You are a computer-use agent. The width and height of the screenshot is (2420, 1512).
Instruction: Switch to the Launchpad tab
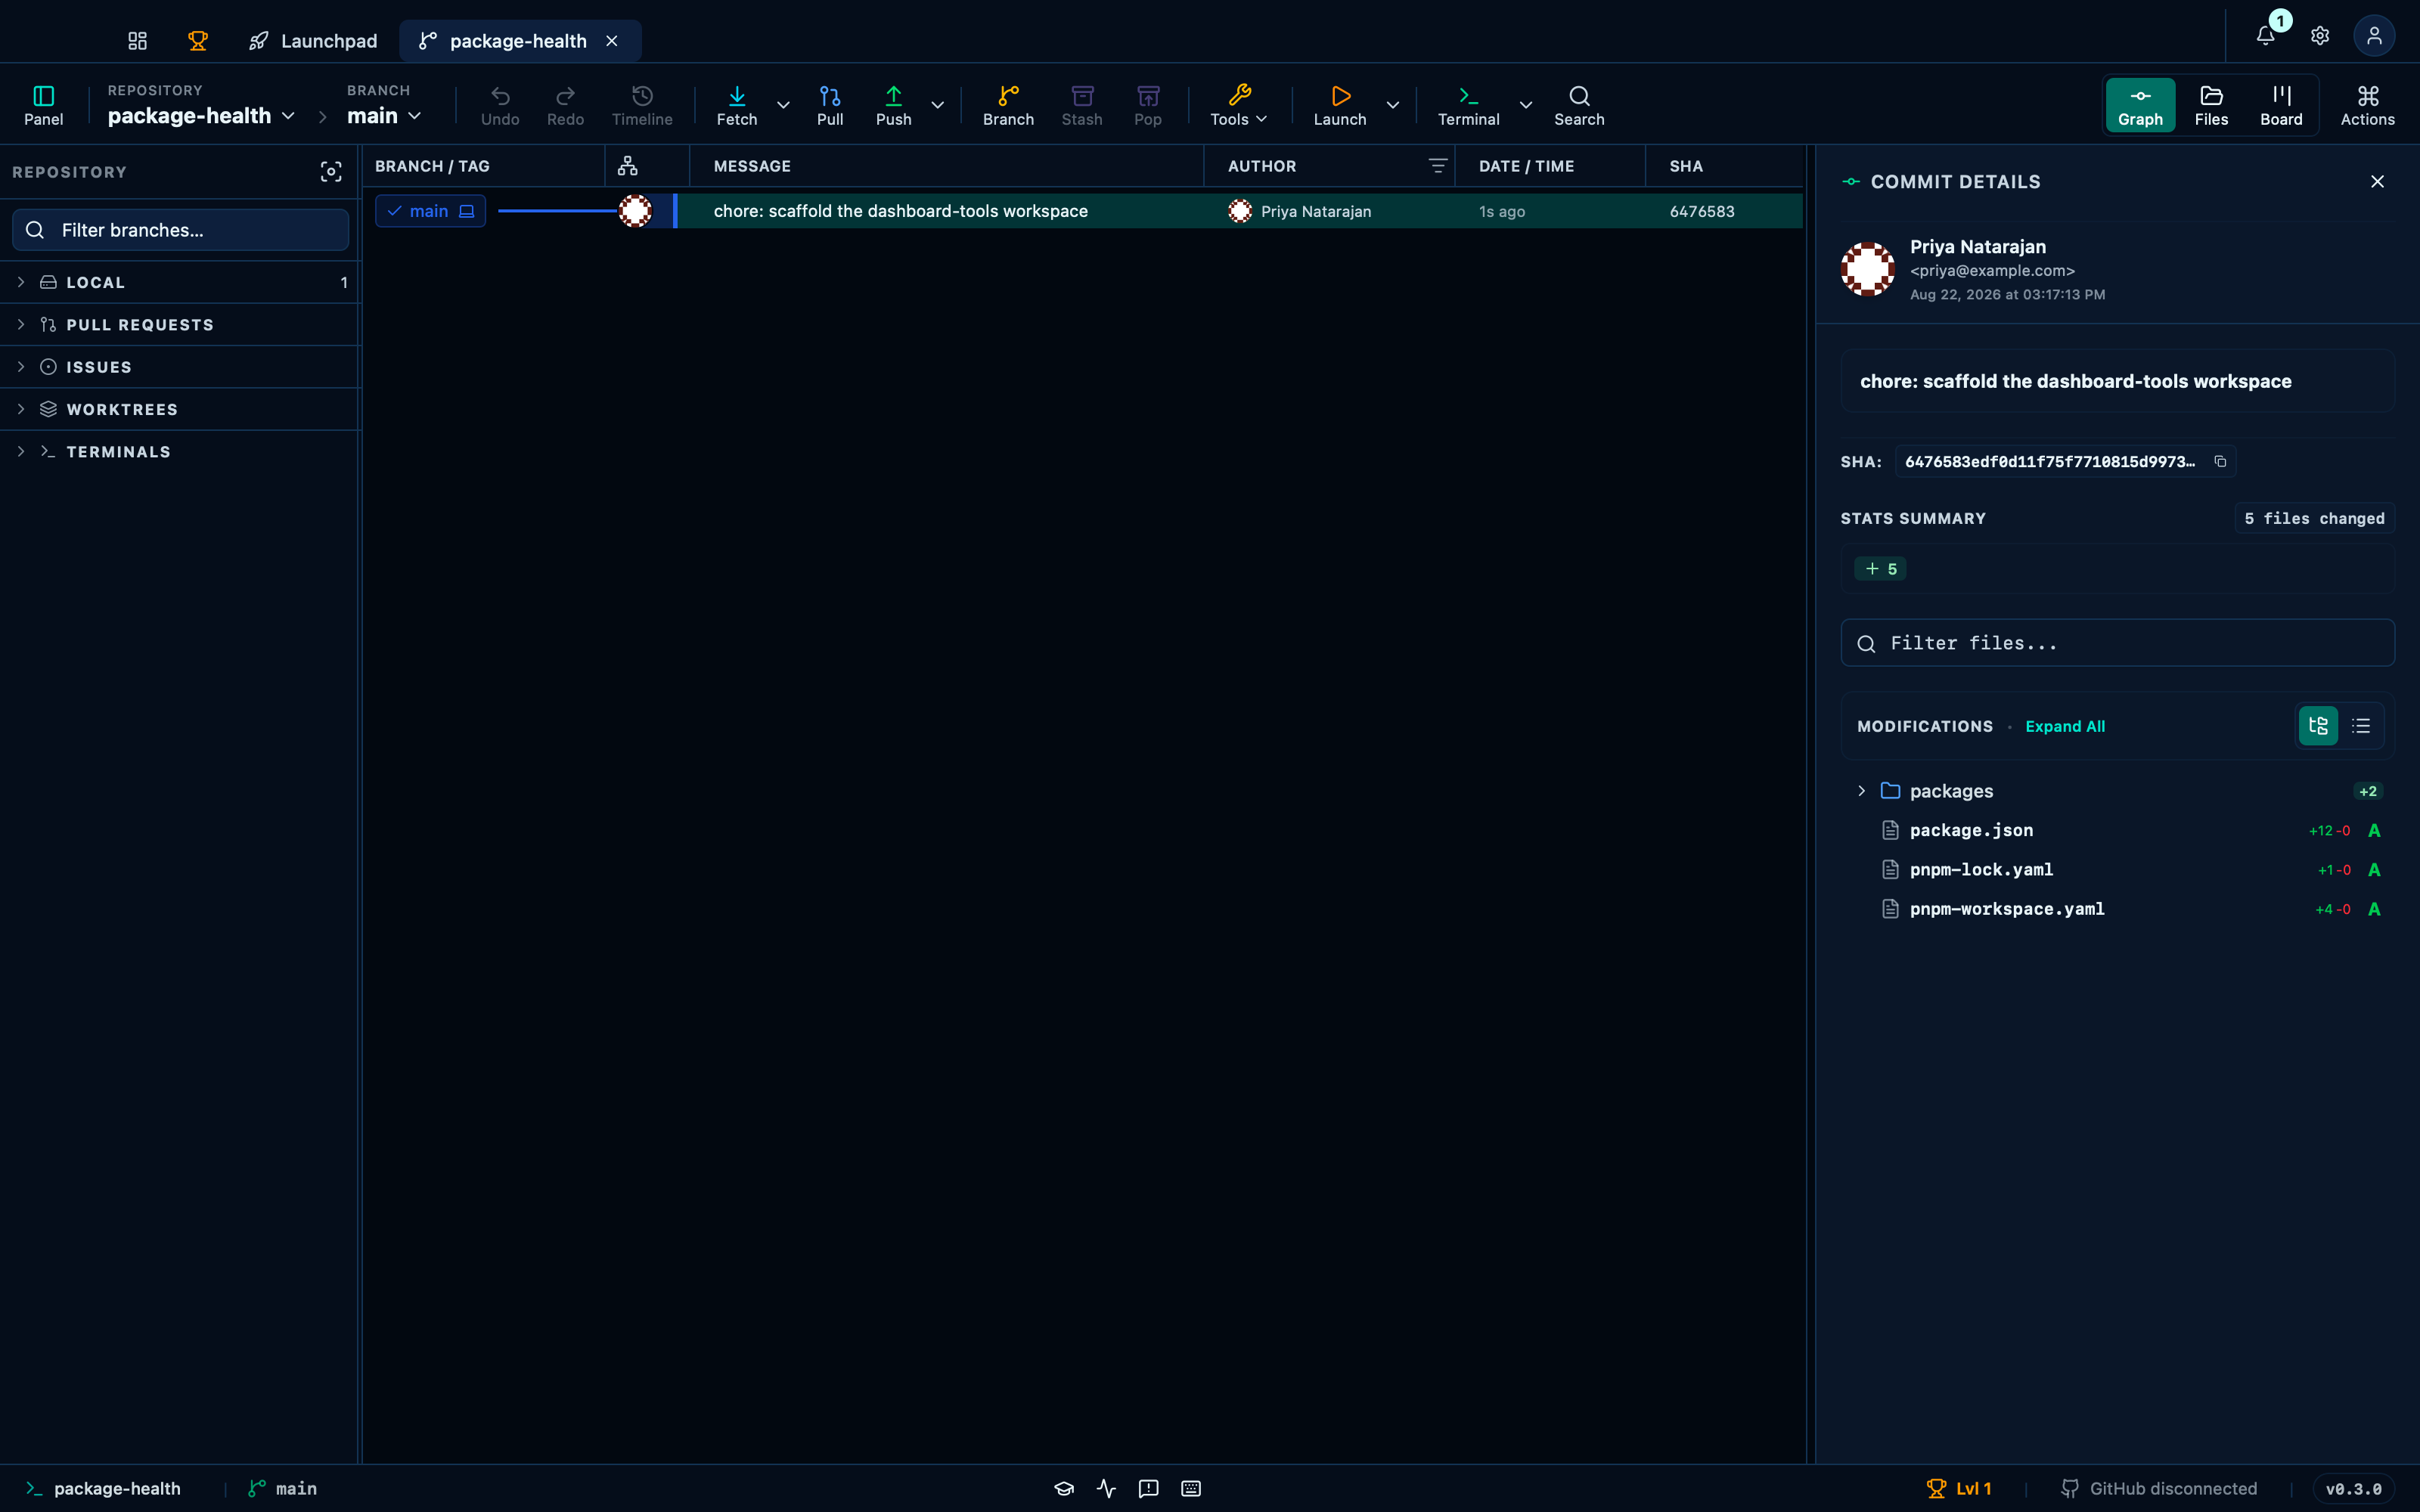313,41
